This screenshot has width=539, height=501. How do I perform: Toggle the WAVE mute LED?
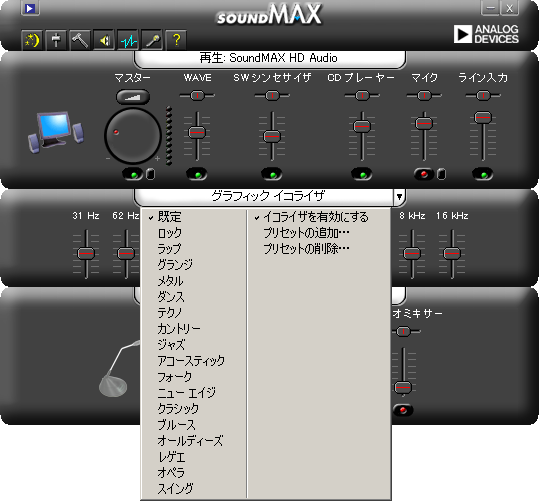197,174
